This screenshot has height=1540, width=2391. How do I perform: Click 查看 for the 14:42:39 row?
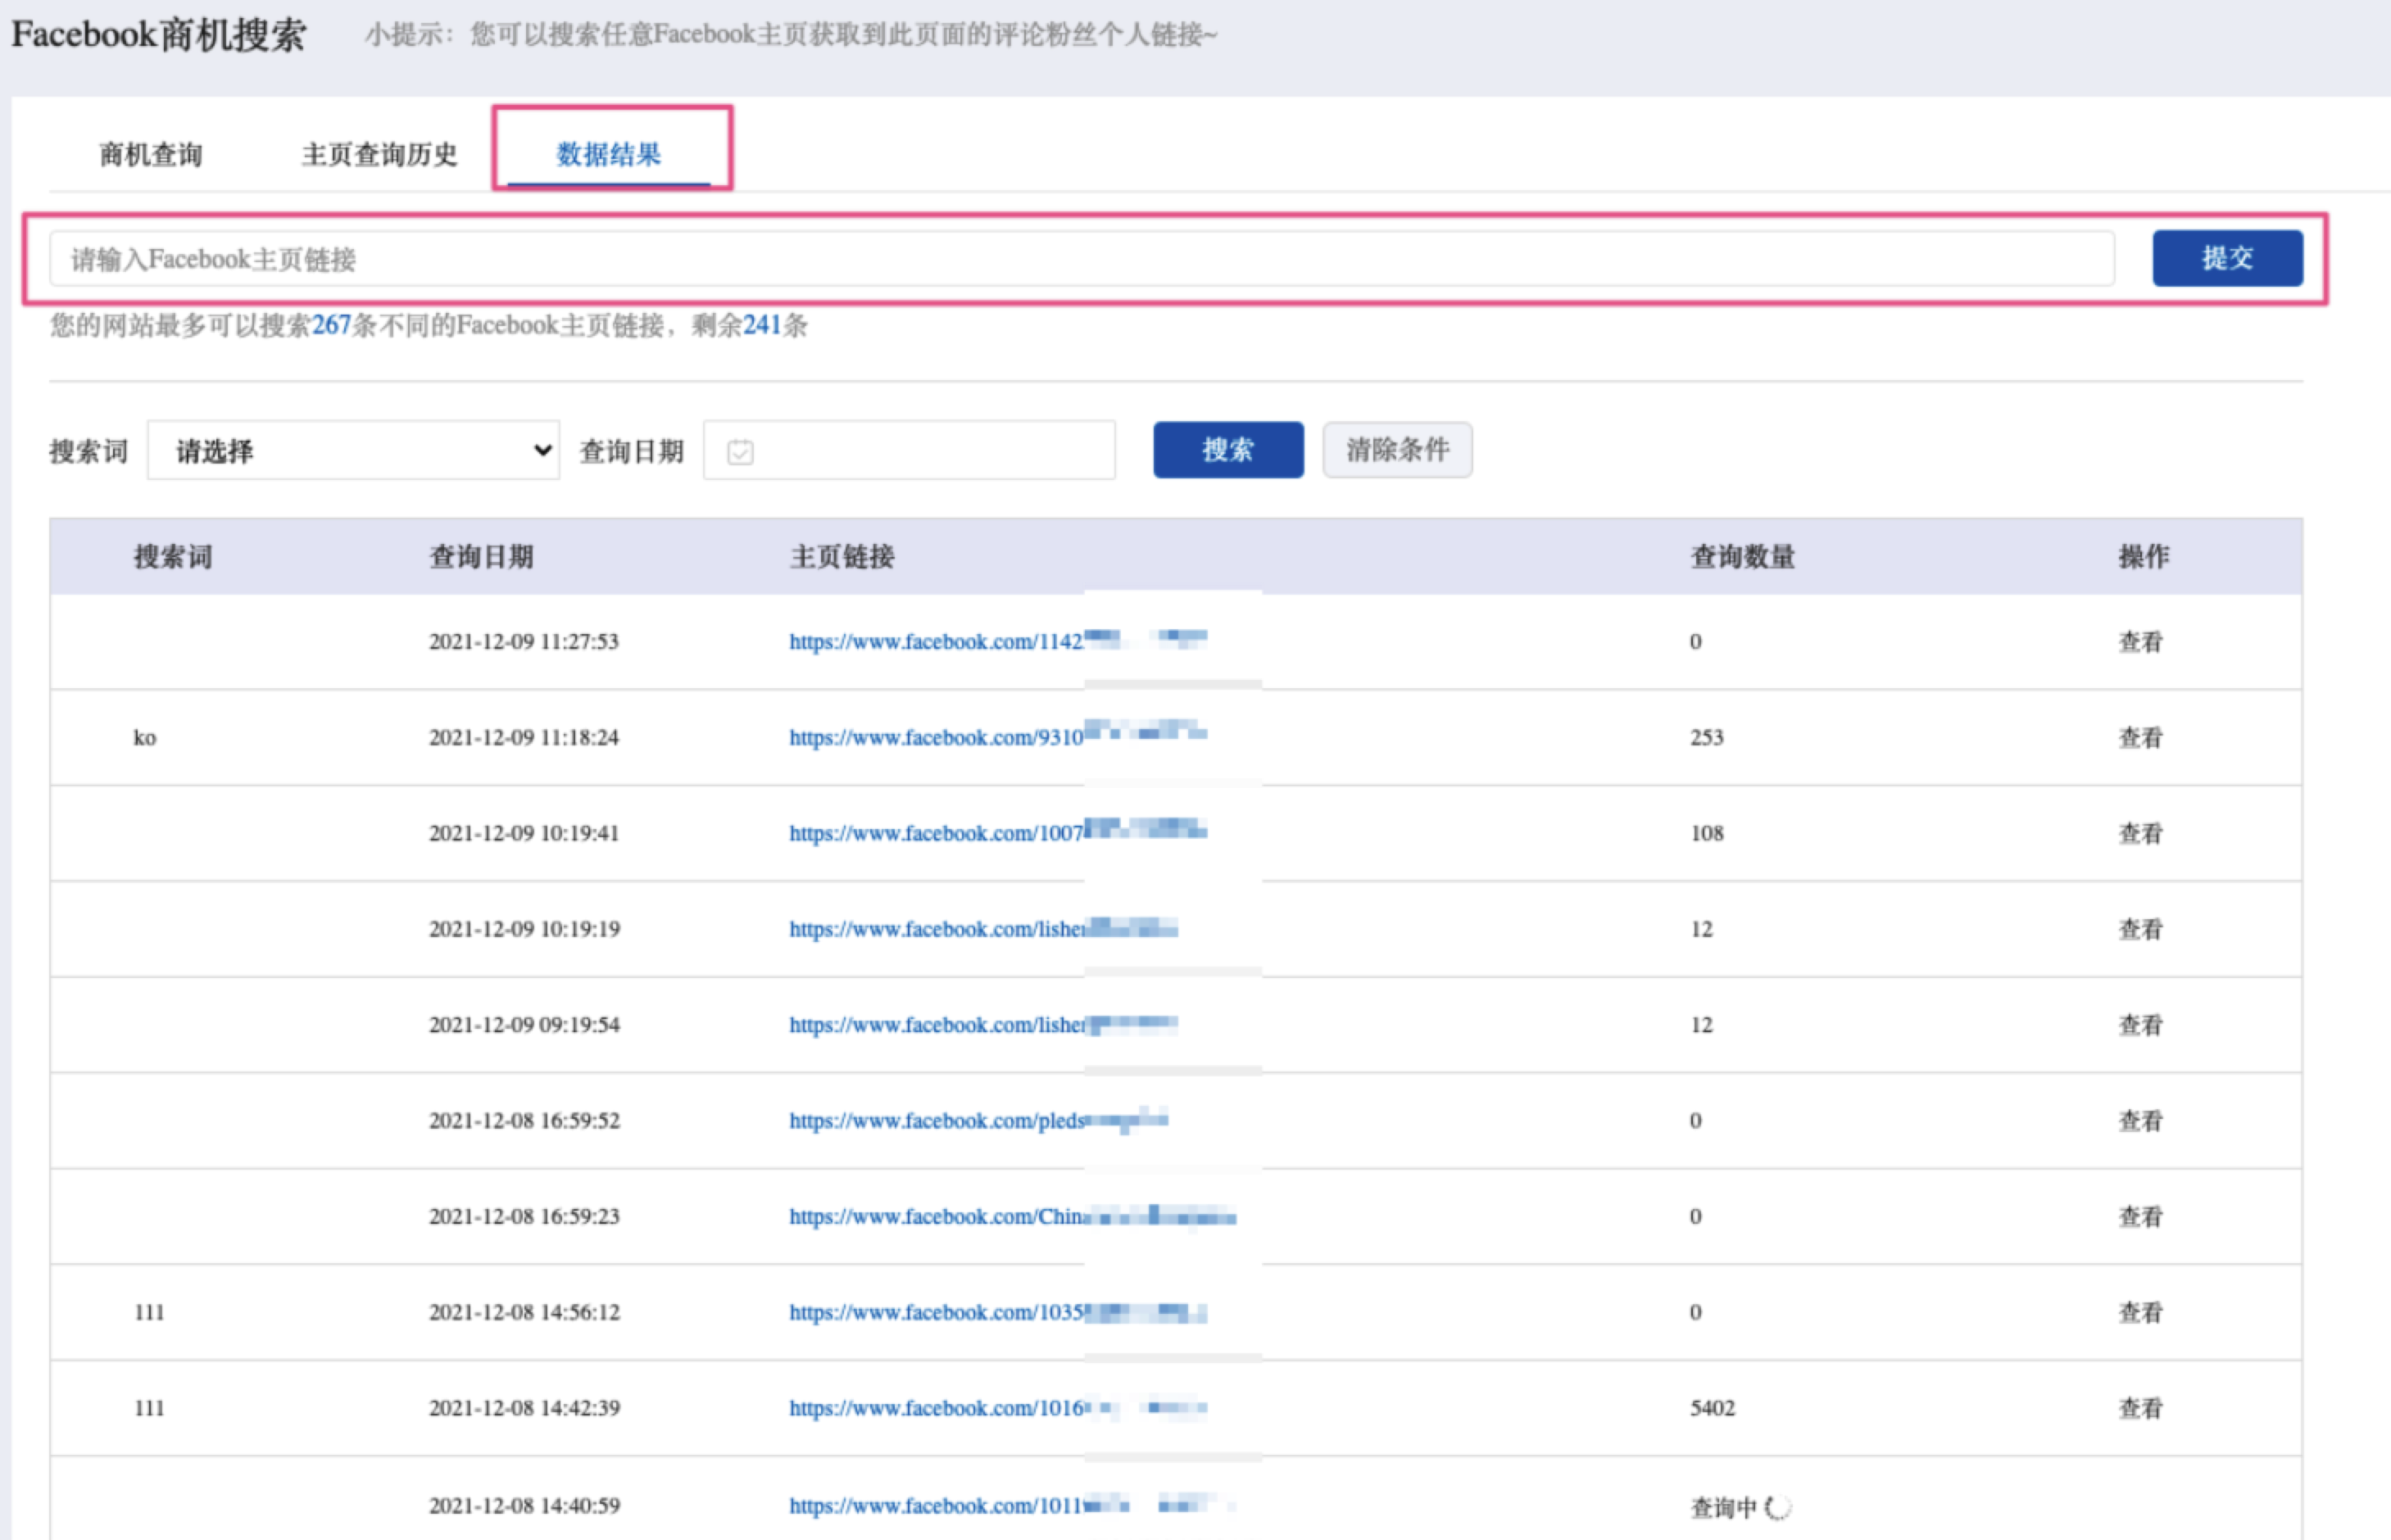(x=2141, y=1409)
